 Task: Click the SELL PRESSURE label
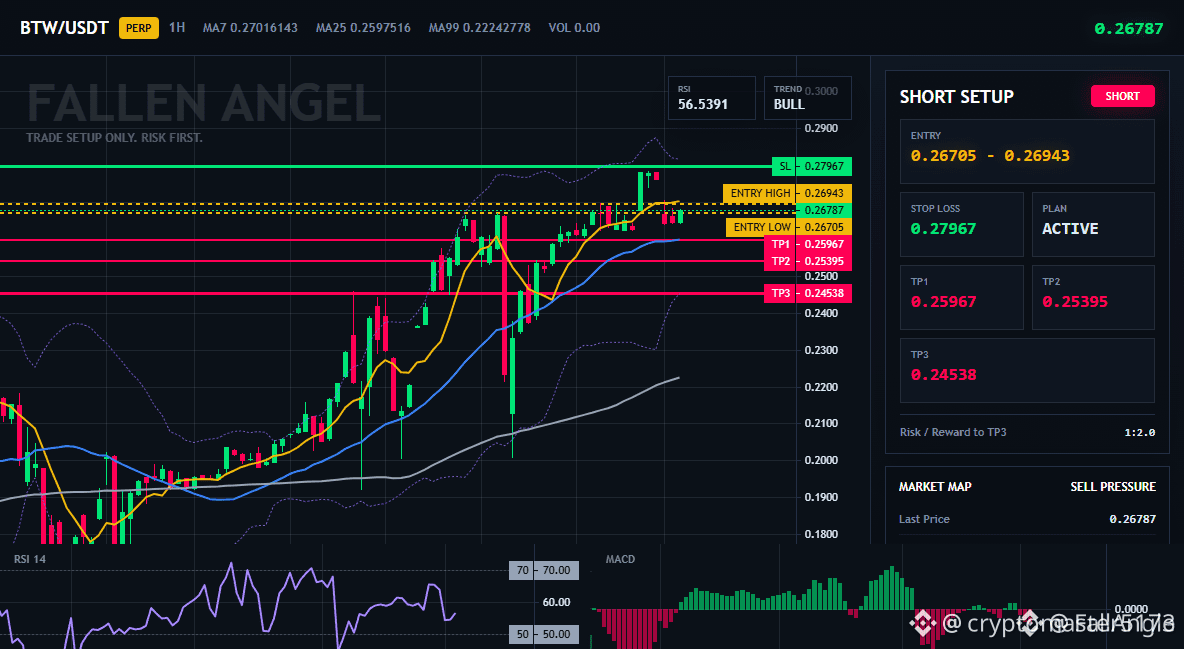(1112, 487)
